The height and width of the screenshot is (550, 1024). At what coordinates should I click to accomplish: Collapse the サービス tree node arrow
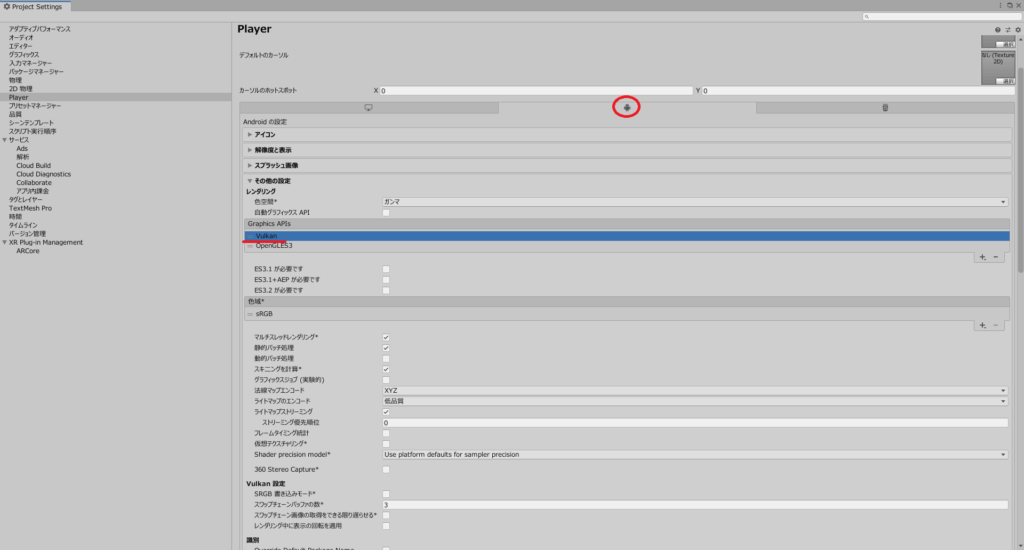pyautogui.click(x=5, y=140)
